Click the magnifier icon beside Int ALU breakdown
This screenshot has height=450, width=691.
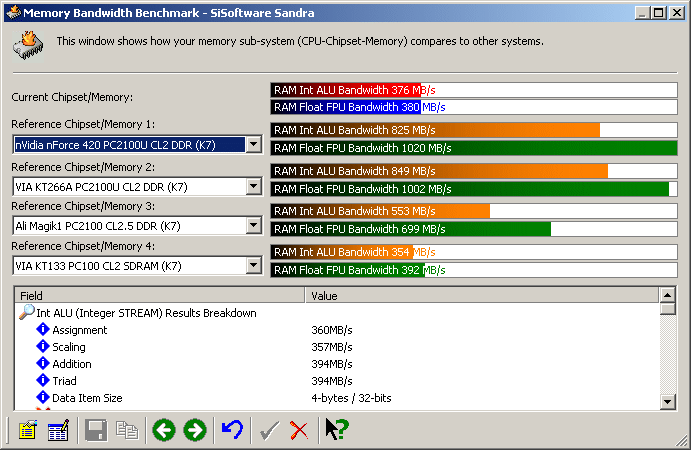coord(27,312)
